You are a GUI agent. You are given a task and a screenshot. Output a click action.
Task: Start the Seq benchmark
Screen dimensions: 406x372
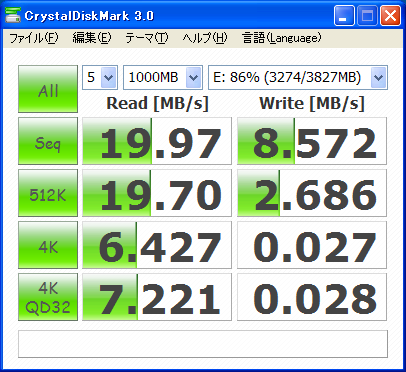click(48, 141)
